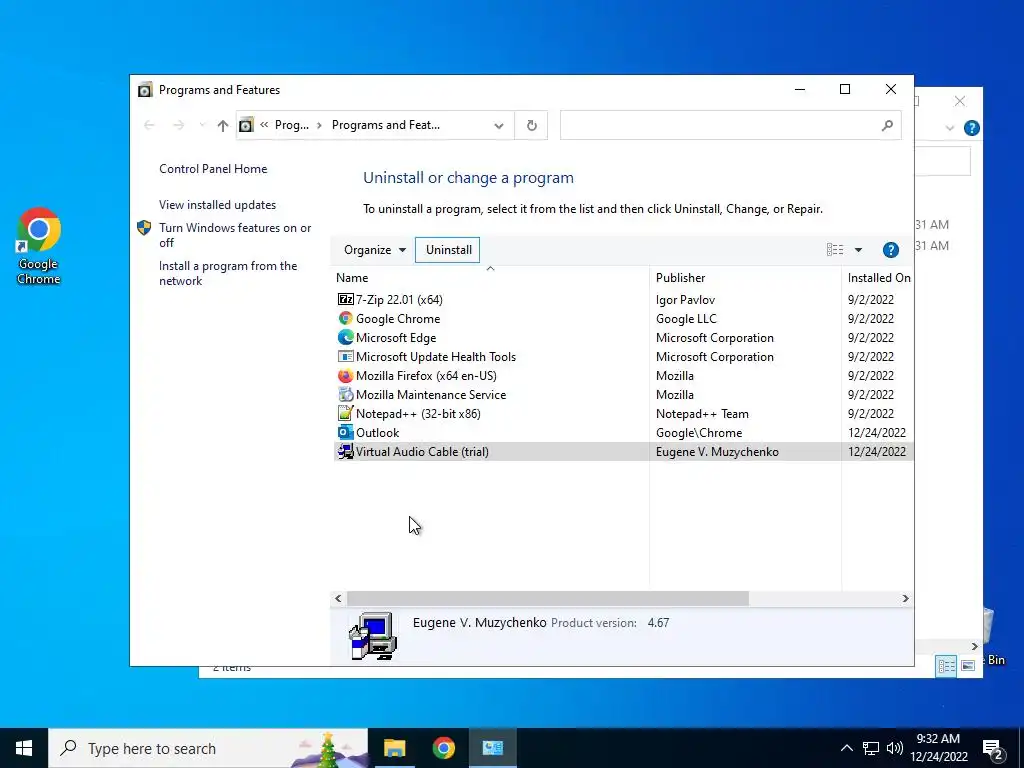
Task: Click the horizontal scrollbar thumb
Action: pyautogui.click(x=548, y=598)
